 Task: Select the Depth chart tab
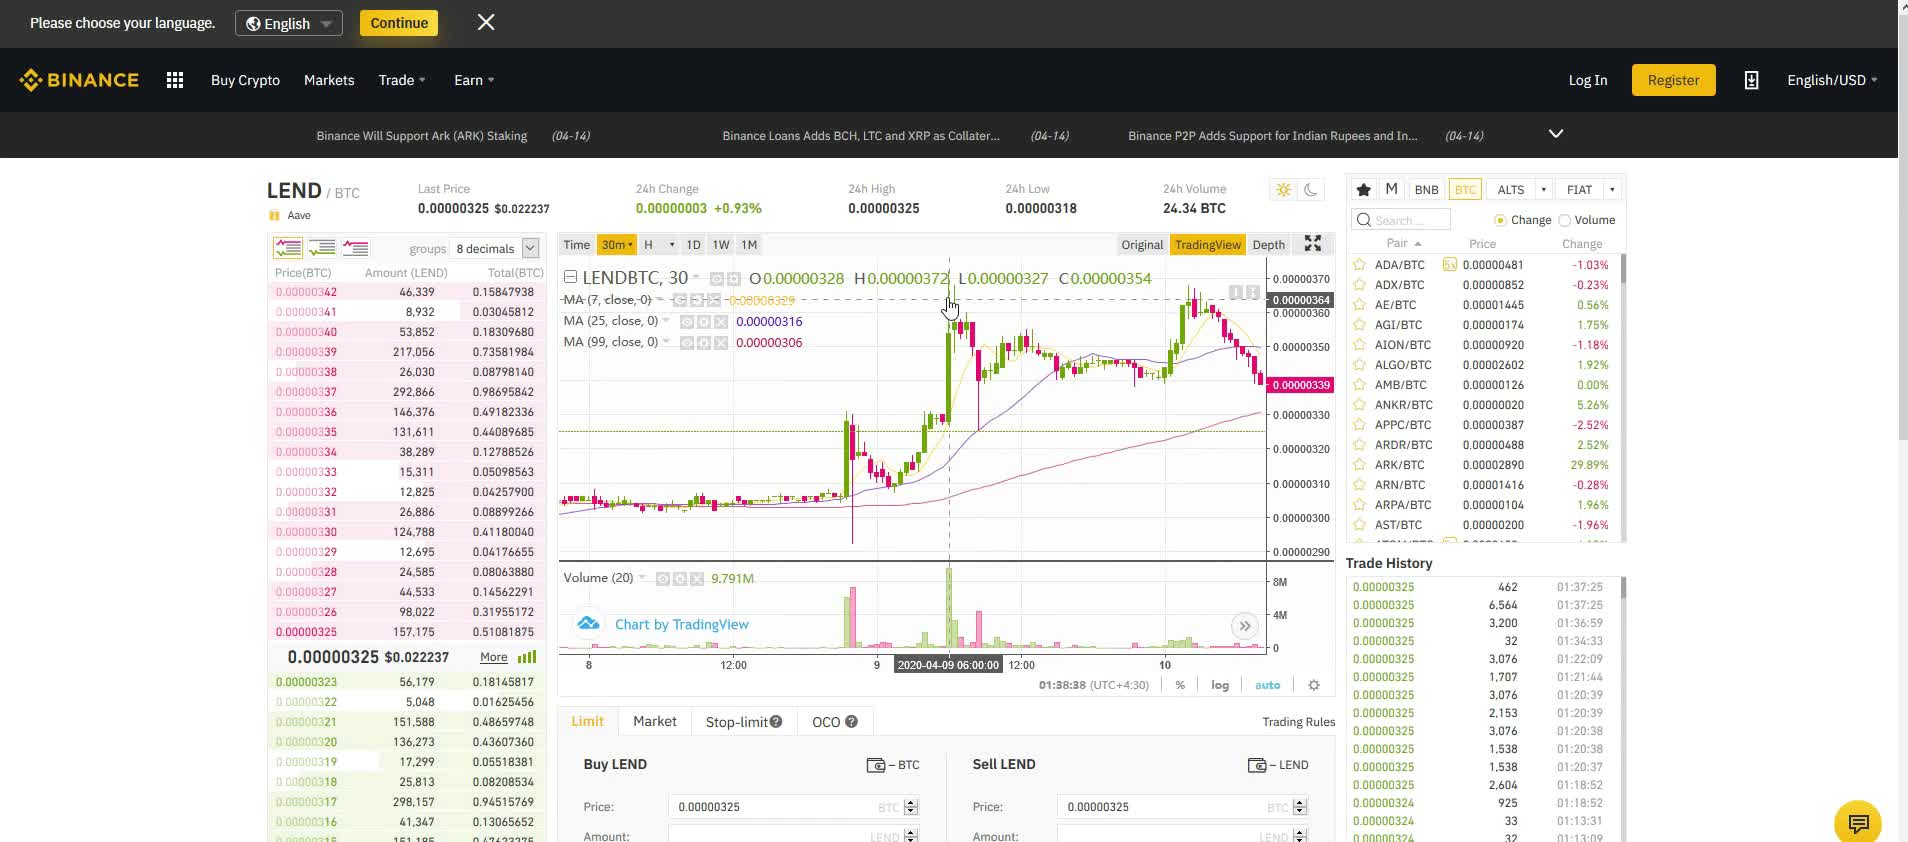[x=1268, y=245]
